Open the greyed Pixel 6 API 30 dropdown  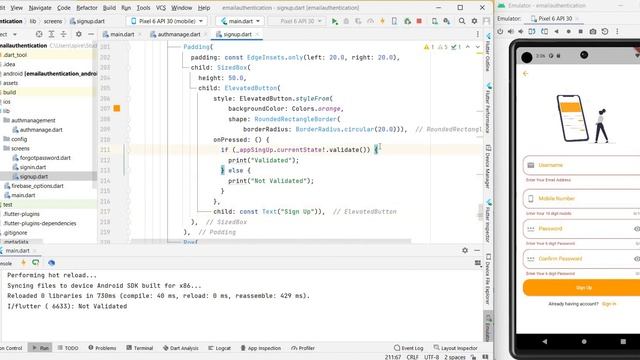(x=297, y=21)
